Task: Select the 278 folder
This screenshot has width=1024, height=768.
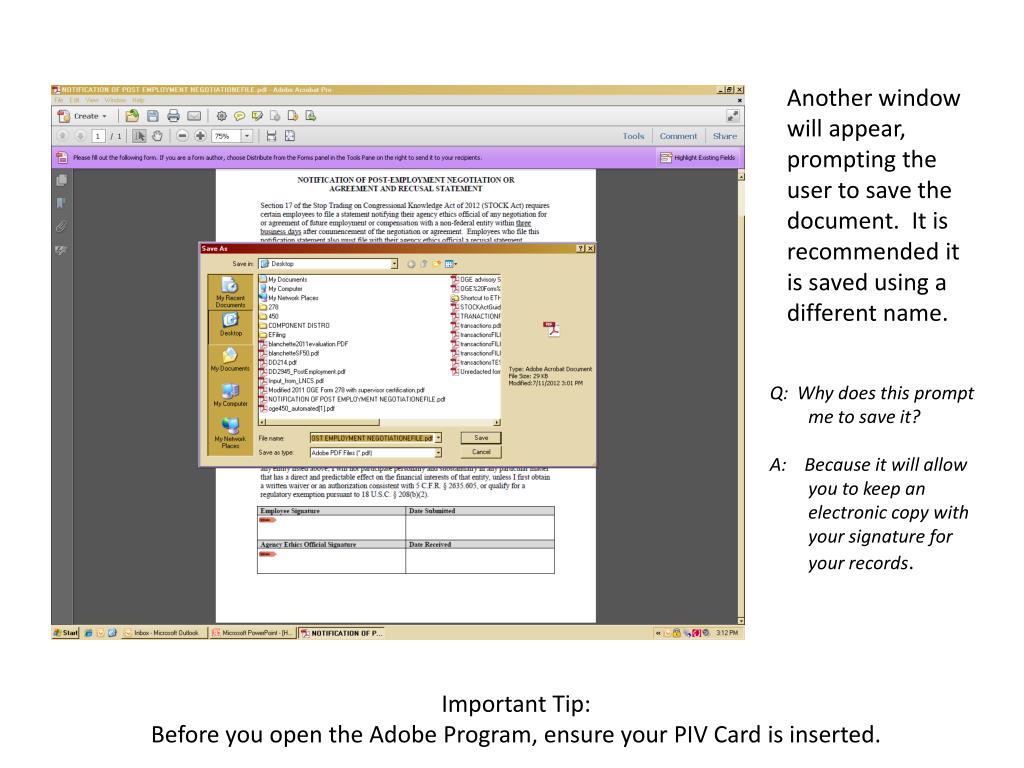Action: 269,307
